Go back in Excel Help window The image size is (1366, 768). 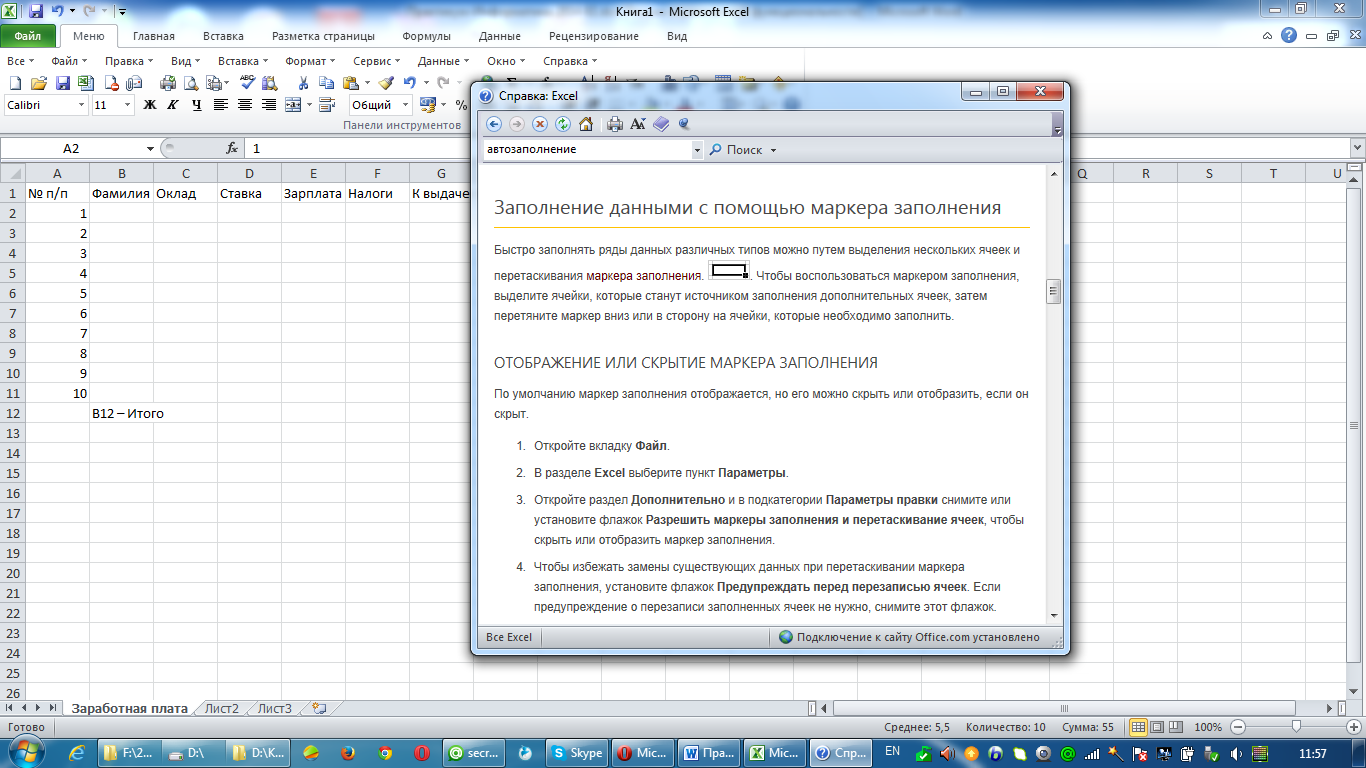tap(493, 124)
